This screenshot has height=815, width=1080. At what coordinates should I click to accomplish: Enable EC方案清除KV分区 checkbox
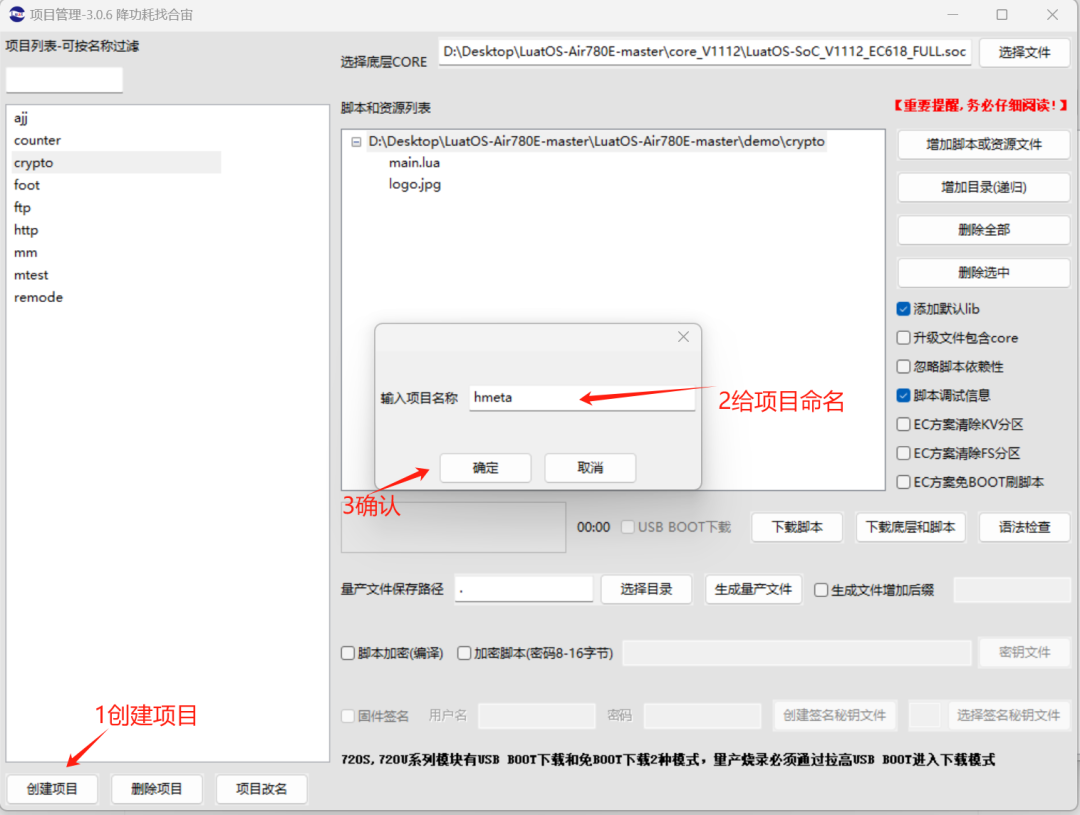[903, 424]
